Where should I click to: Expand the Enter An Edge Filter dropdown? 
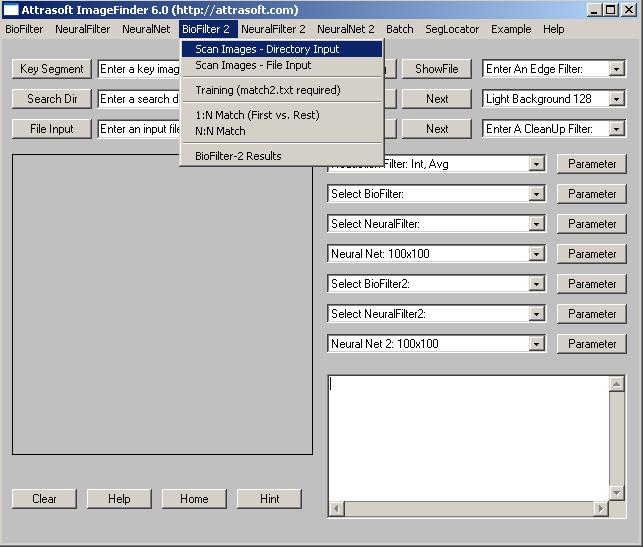click(x=616, y=69)
